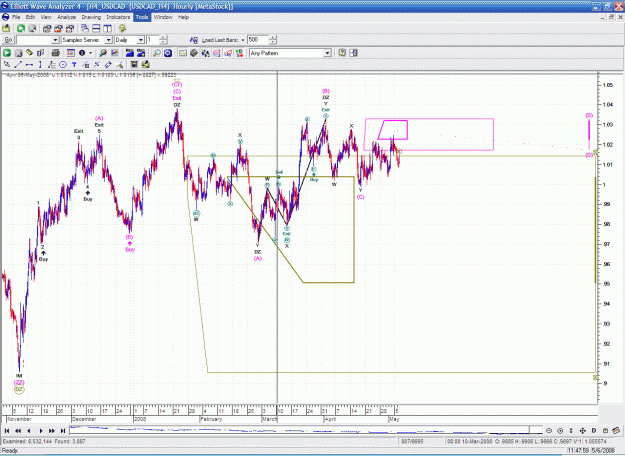Click the printer icon
625x456 pixels.
pyautogui.click(x=55, y=53)
